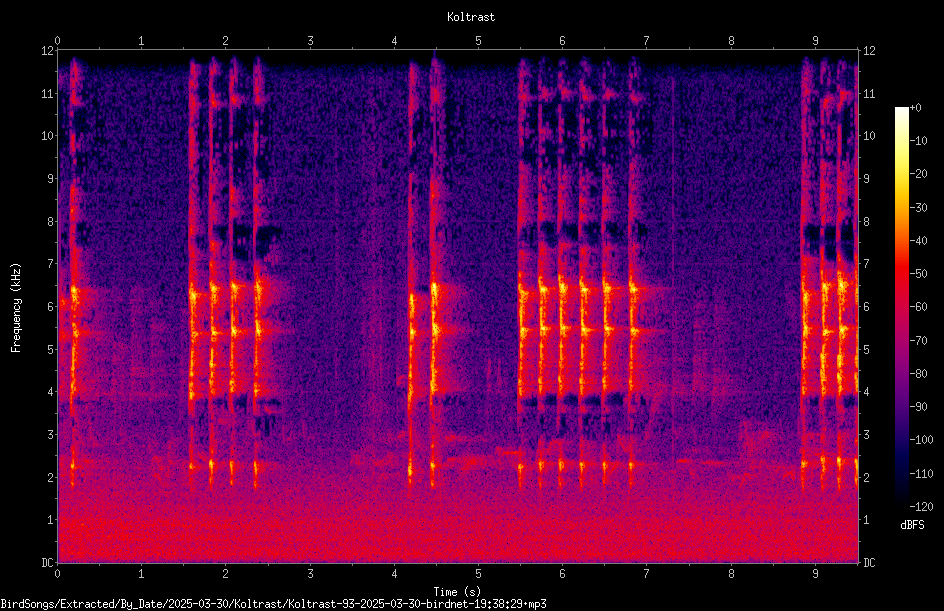Click the '3' tick on left frequency axis

click(x=51, y=435)
